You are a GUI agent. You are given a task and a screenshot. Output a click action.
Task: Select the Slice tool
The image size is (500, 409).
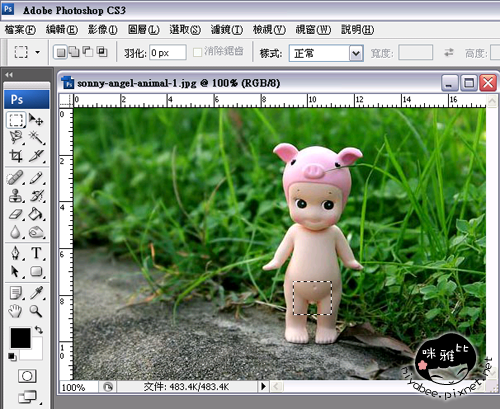click(36, 155)
